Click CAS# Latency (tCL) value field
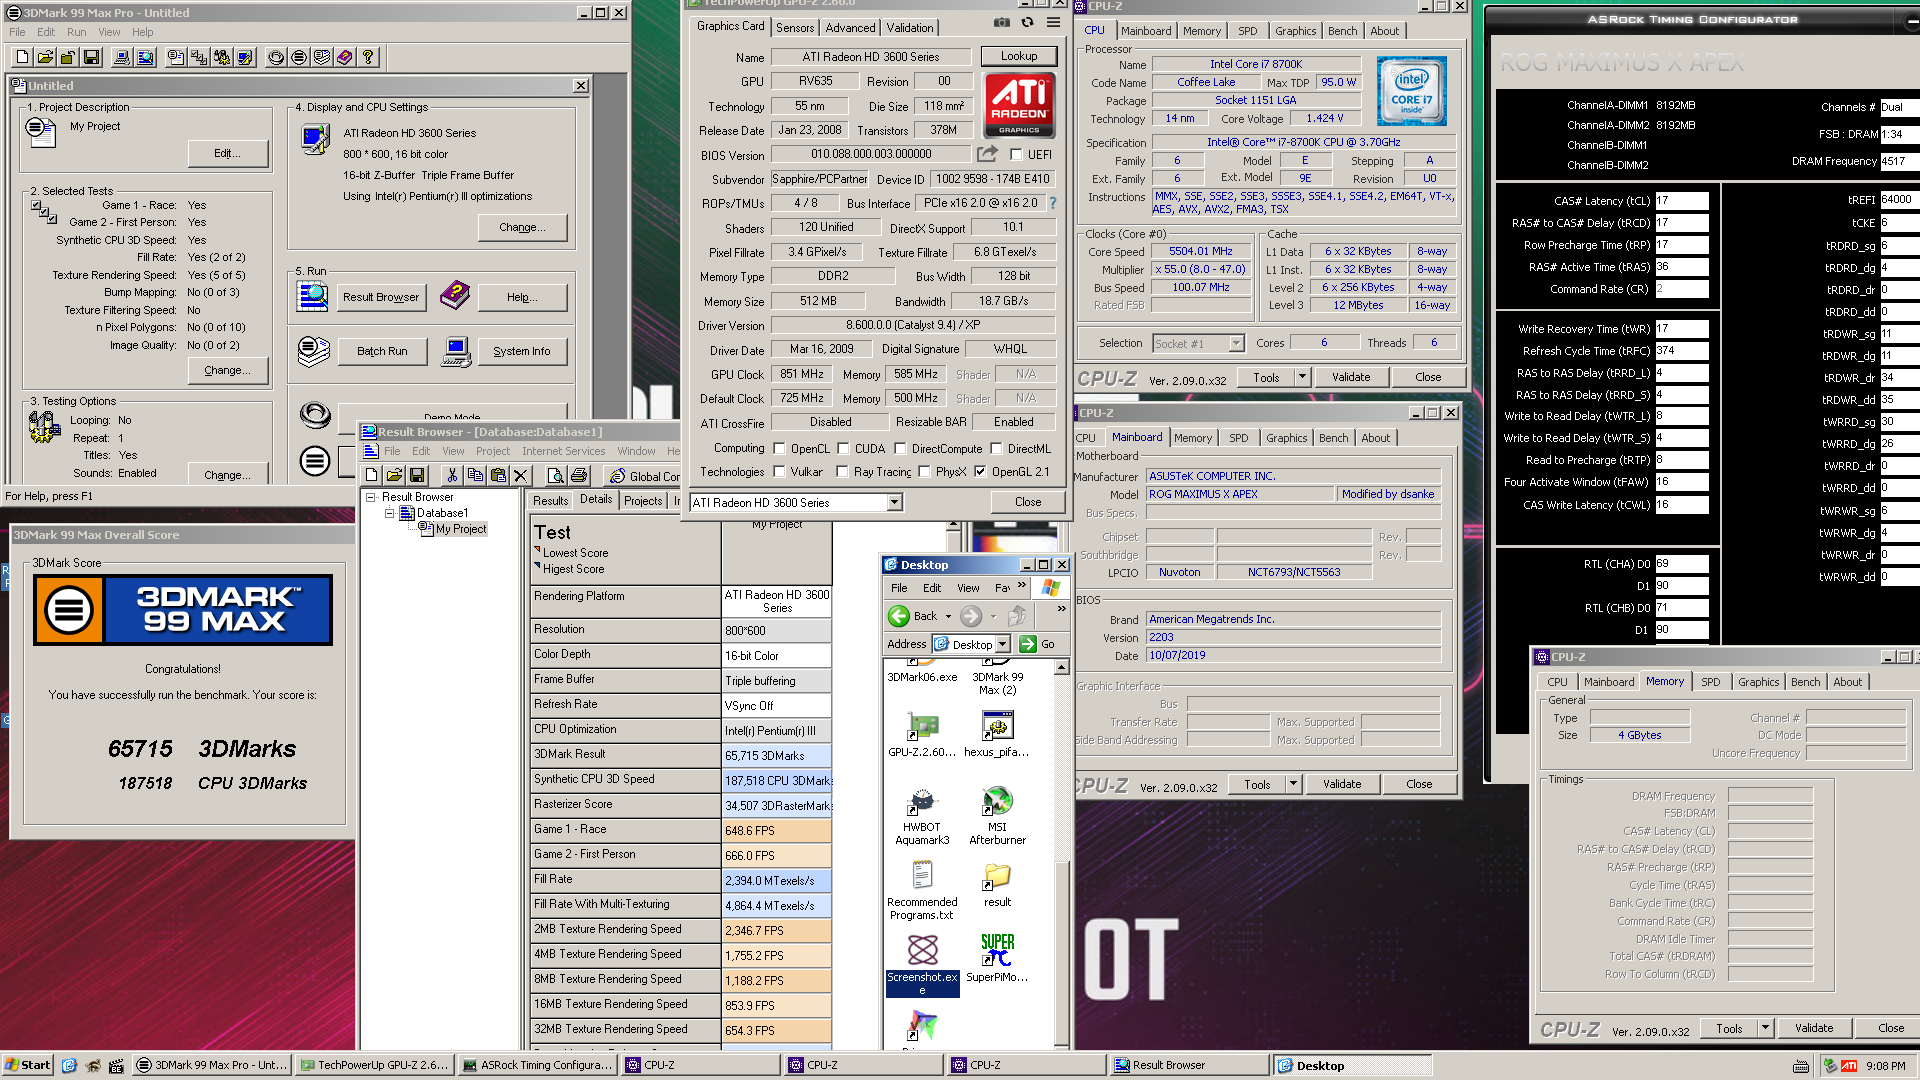This screenshot has height=1080, width=1920. (x=1681, y=201)
